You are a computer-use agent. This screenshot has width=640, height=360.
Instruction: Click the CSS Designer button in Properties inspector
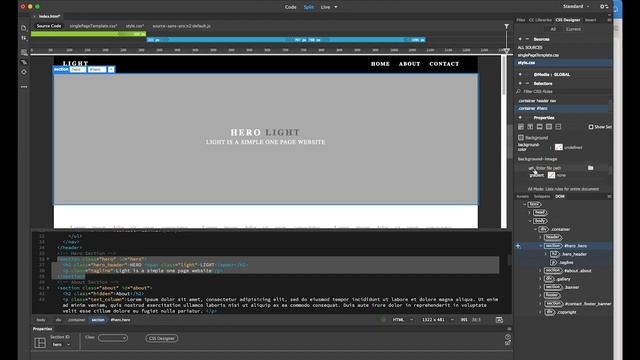162,338
